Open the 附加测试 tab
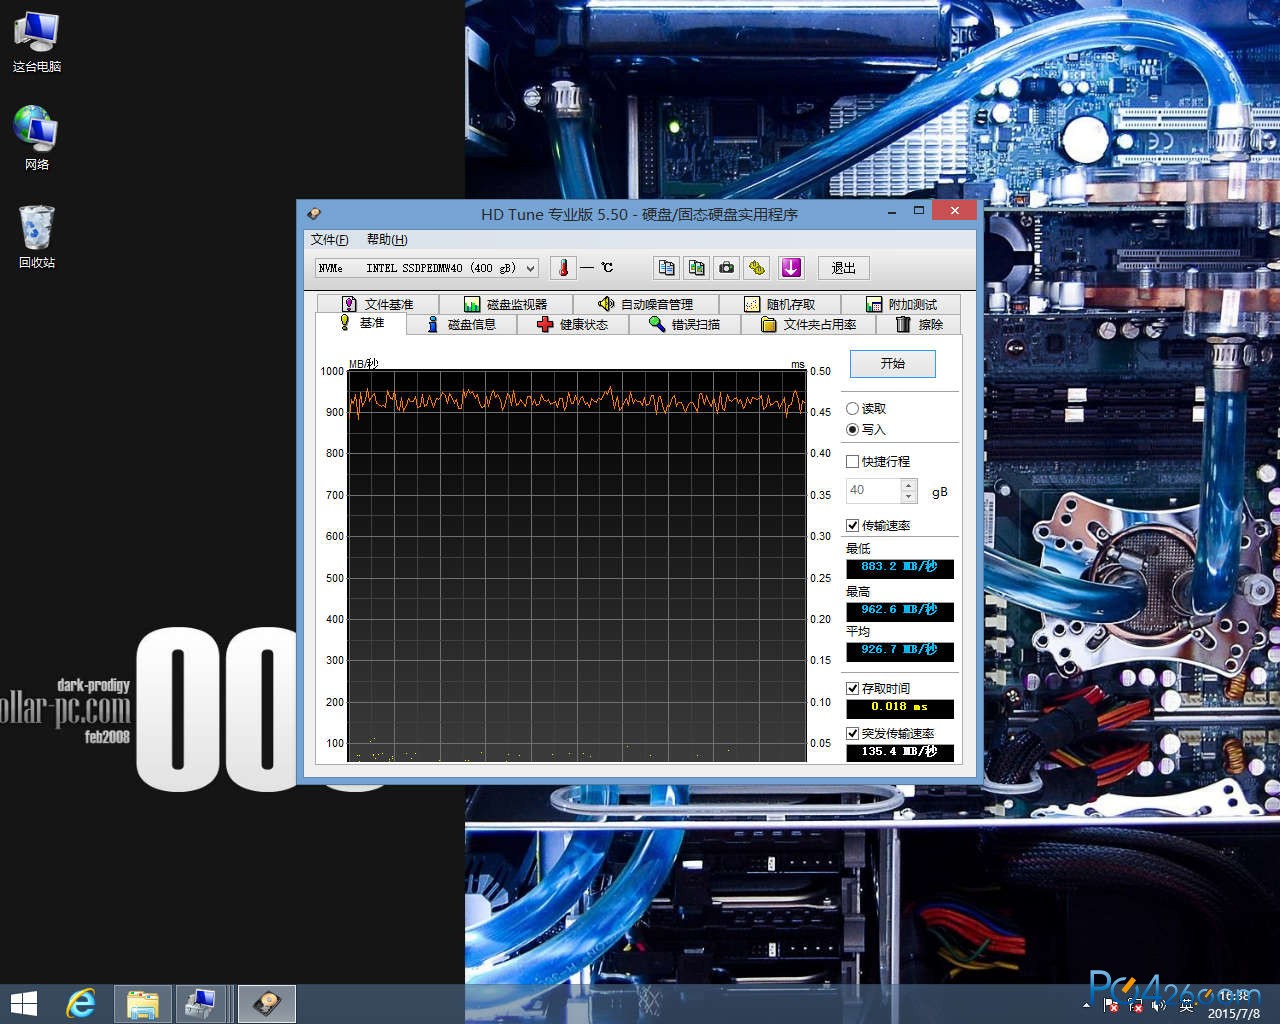Viewport: 1280px width, 1024px height. tap(901, 304)
